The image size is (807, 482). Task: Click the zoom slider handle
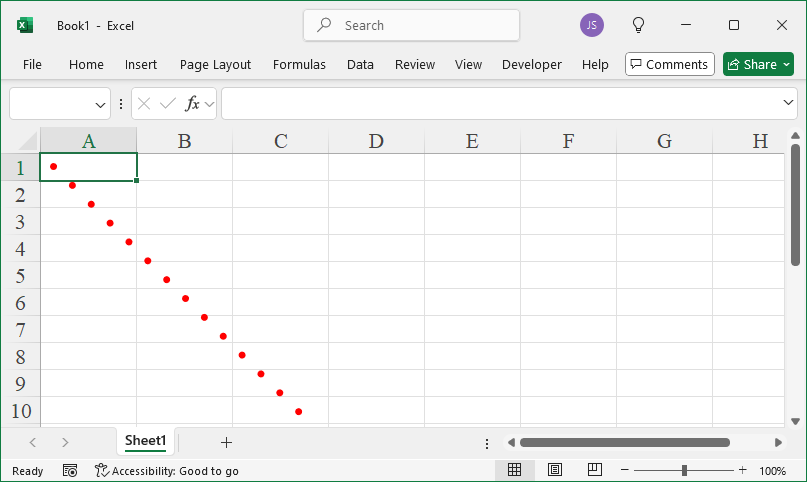(684, 470)
